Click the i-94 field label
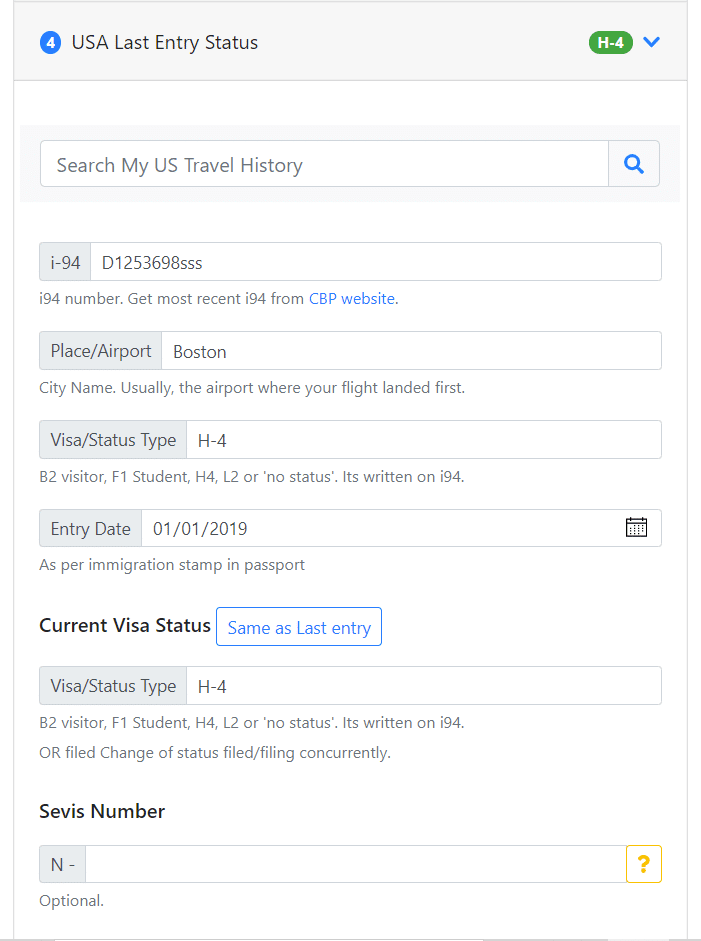 (64, 261)
